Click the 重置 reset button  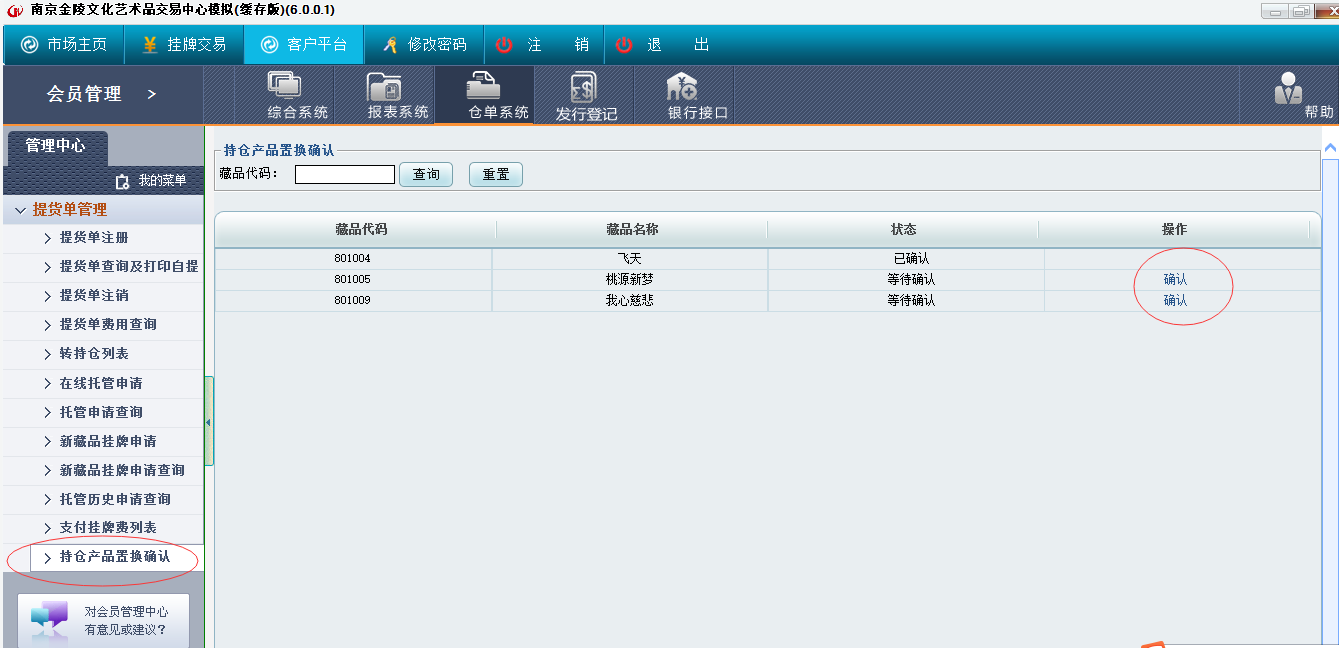pos(496,175)
